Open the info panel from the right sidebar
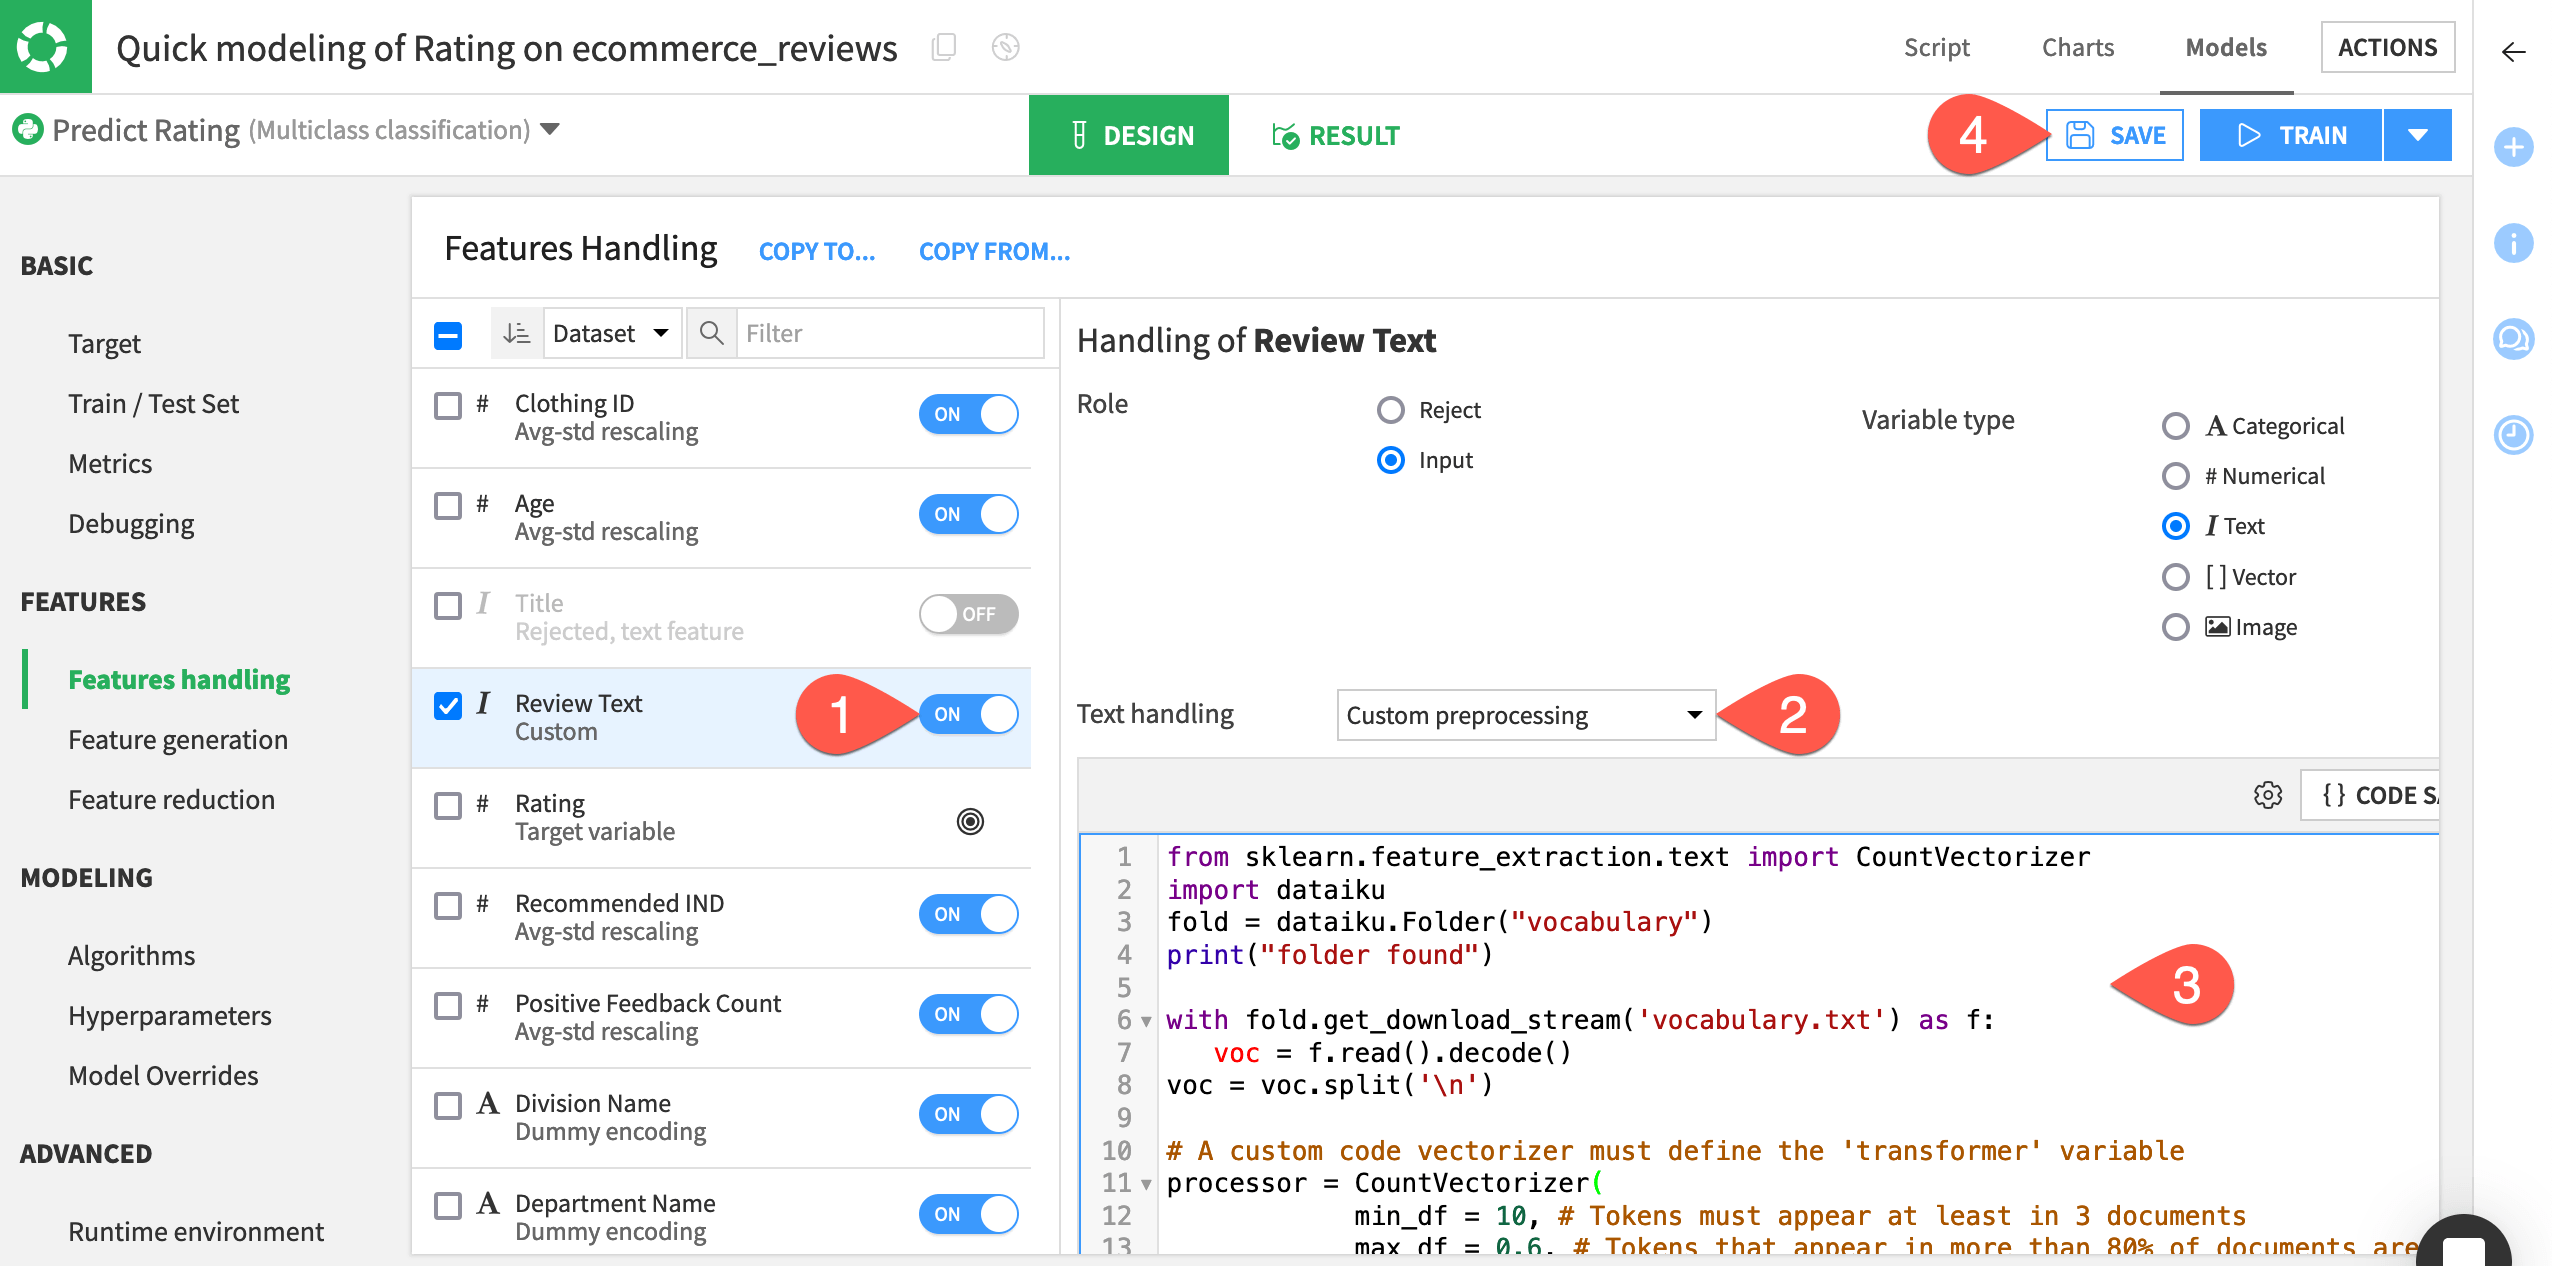Image resolution: width=2552 pixels, height=1266 pixels. tap(2514, 243)
